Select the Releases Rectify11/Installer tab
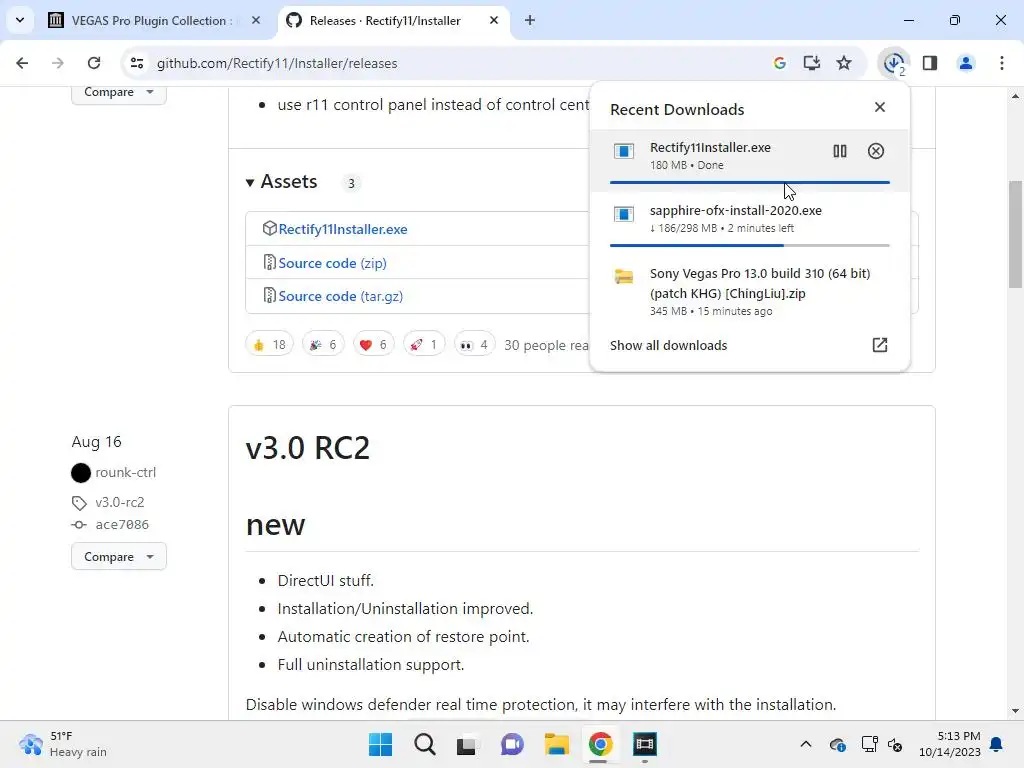 point(393,20)
